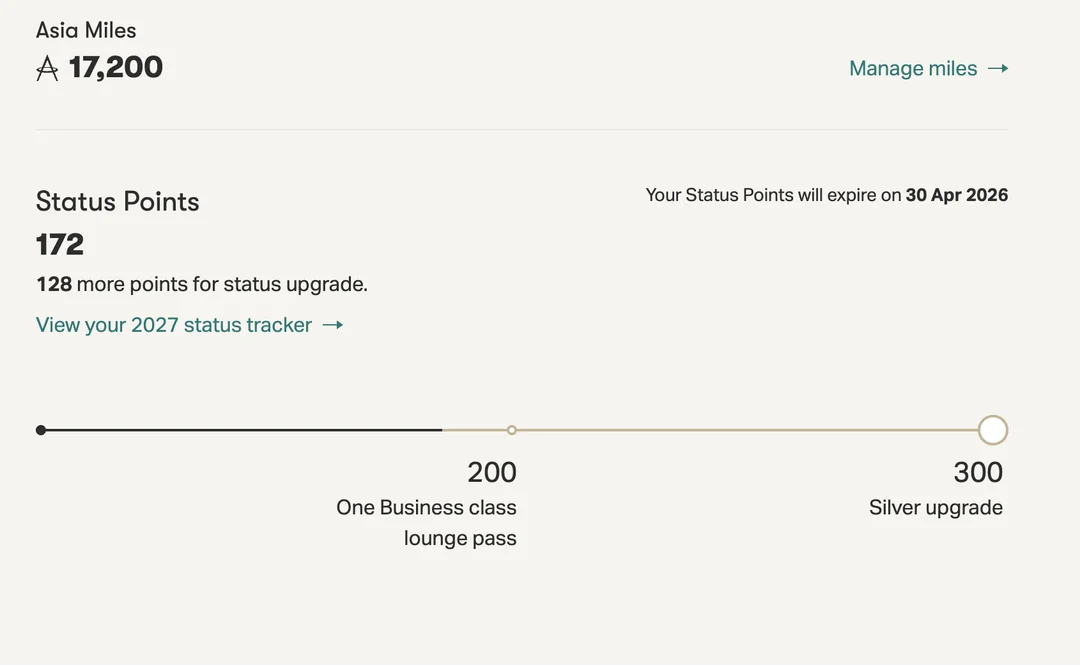Click the Status Points heading
The height and width of the screenshot is (665, 1080).
(x=118, y=201)
